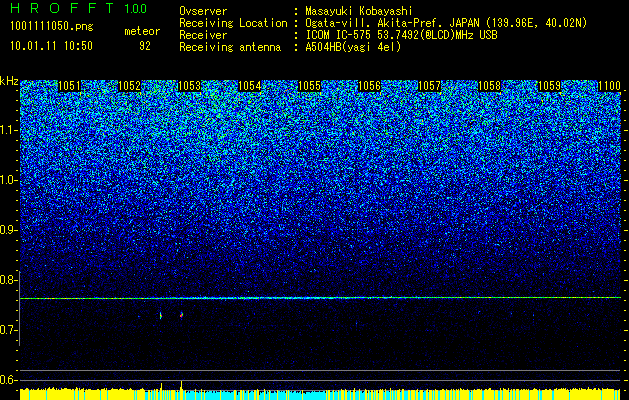This screenshot has width=629, height=400.
Task: Click the 1055 time marker
Action: coord(309,86)
